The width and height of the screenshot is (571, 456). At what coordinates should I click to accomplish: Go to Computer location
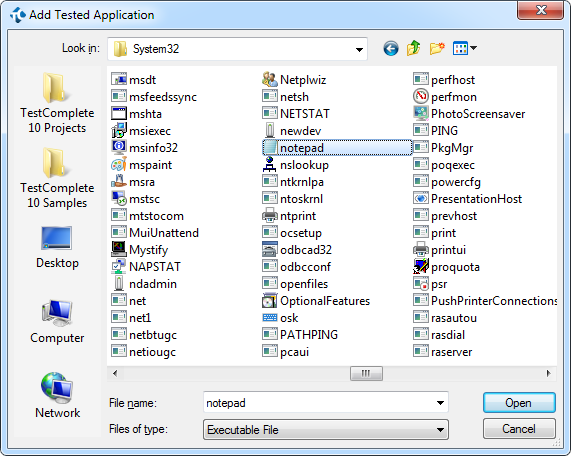pyautogui.click(x=57, y=322)
